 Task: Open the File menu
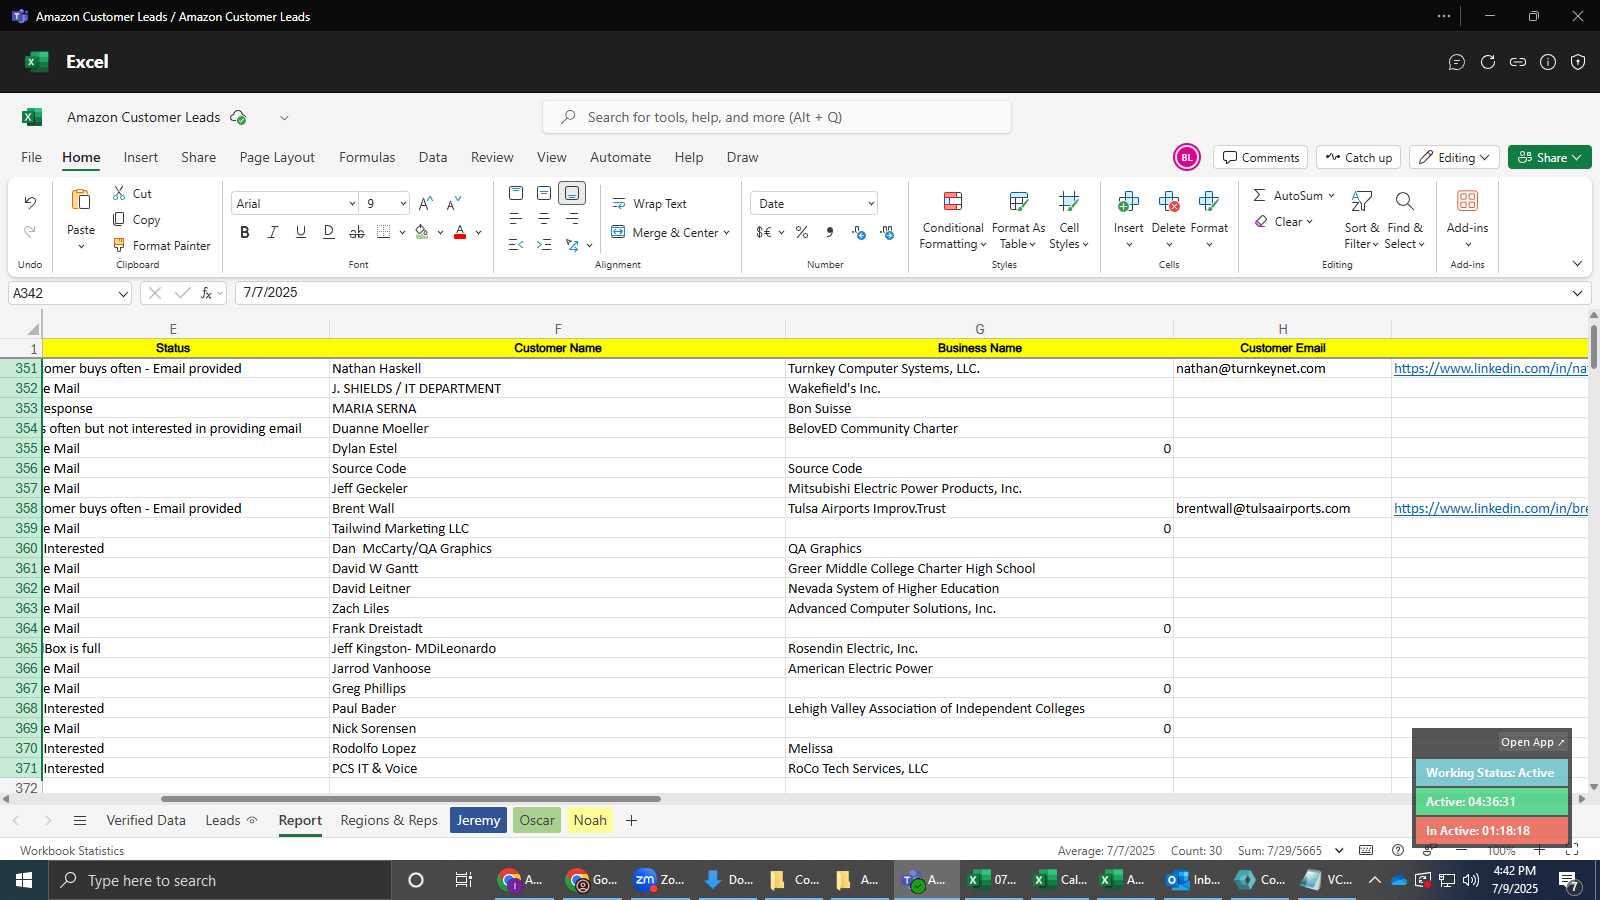pyautogui.click(x=31, y=157)
